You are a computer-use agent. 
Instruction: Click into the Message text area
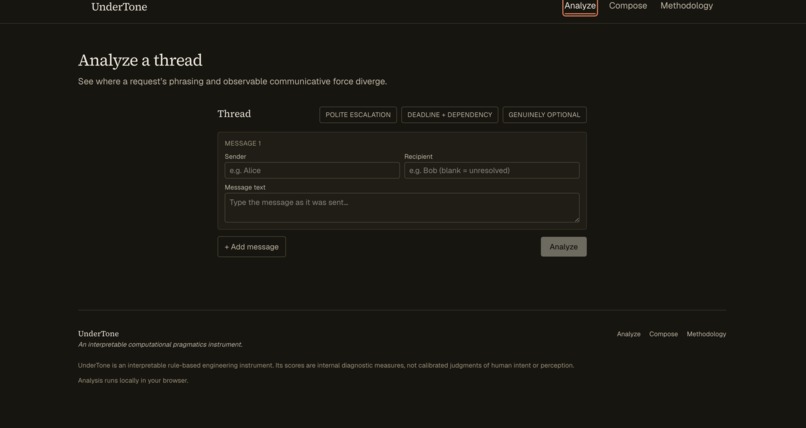coord(402,208)
